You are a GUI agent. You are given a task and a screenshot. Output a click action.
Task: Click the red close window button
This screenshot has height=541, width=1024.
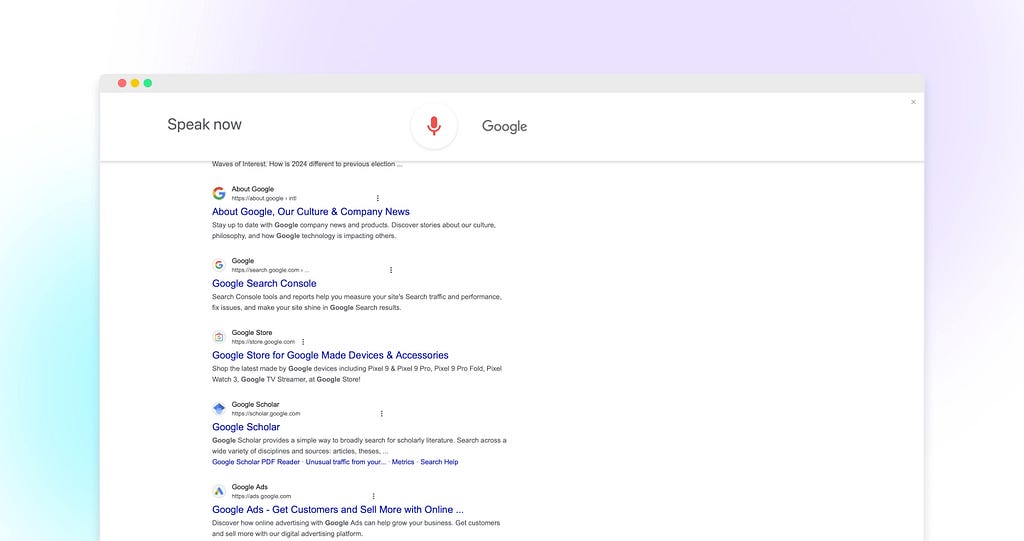coord(122,83)
